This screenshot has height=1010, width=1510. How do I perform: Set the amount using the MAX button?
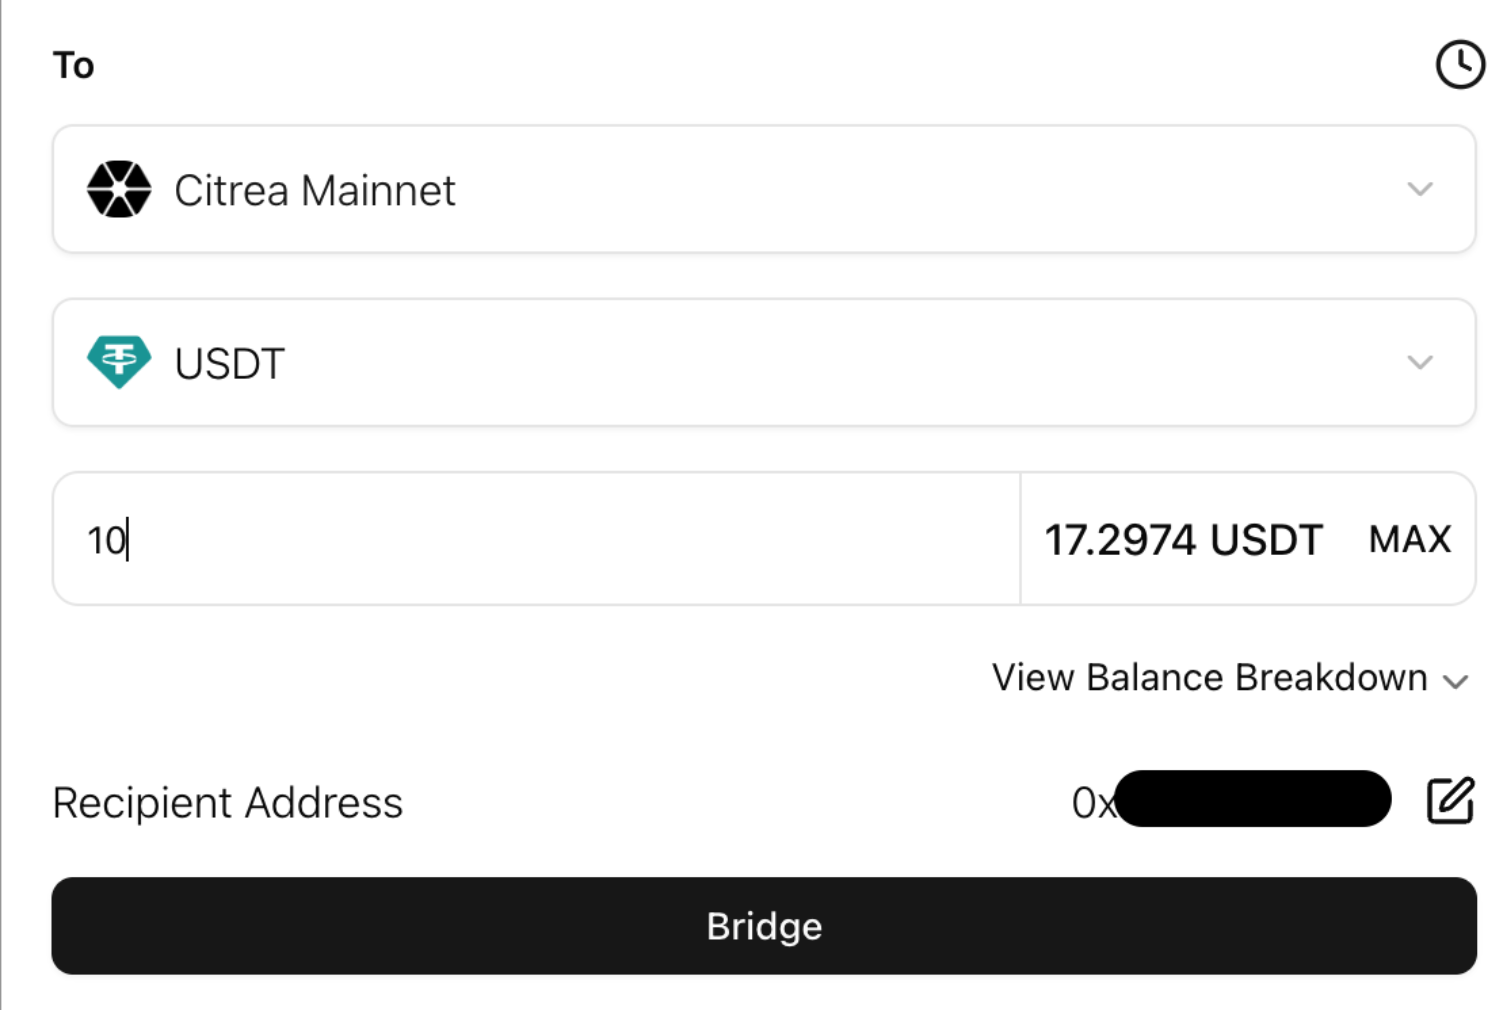[x=1409, y=540]
